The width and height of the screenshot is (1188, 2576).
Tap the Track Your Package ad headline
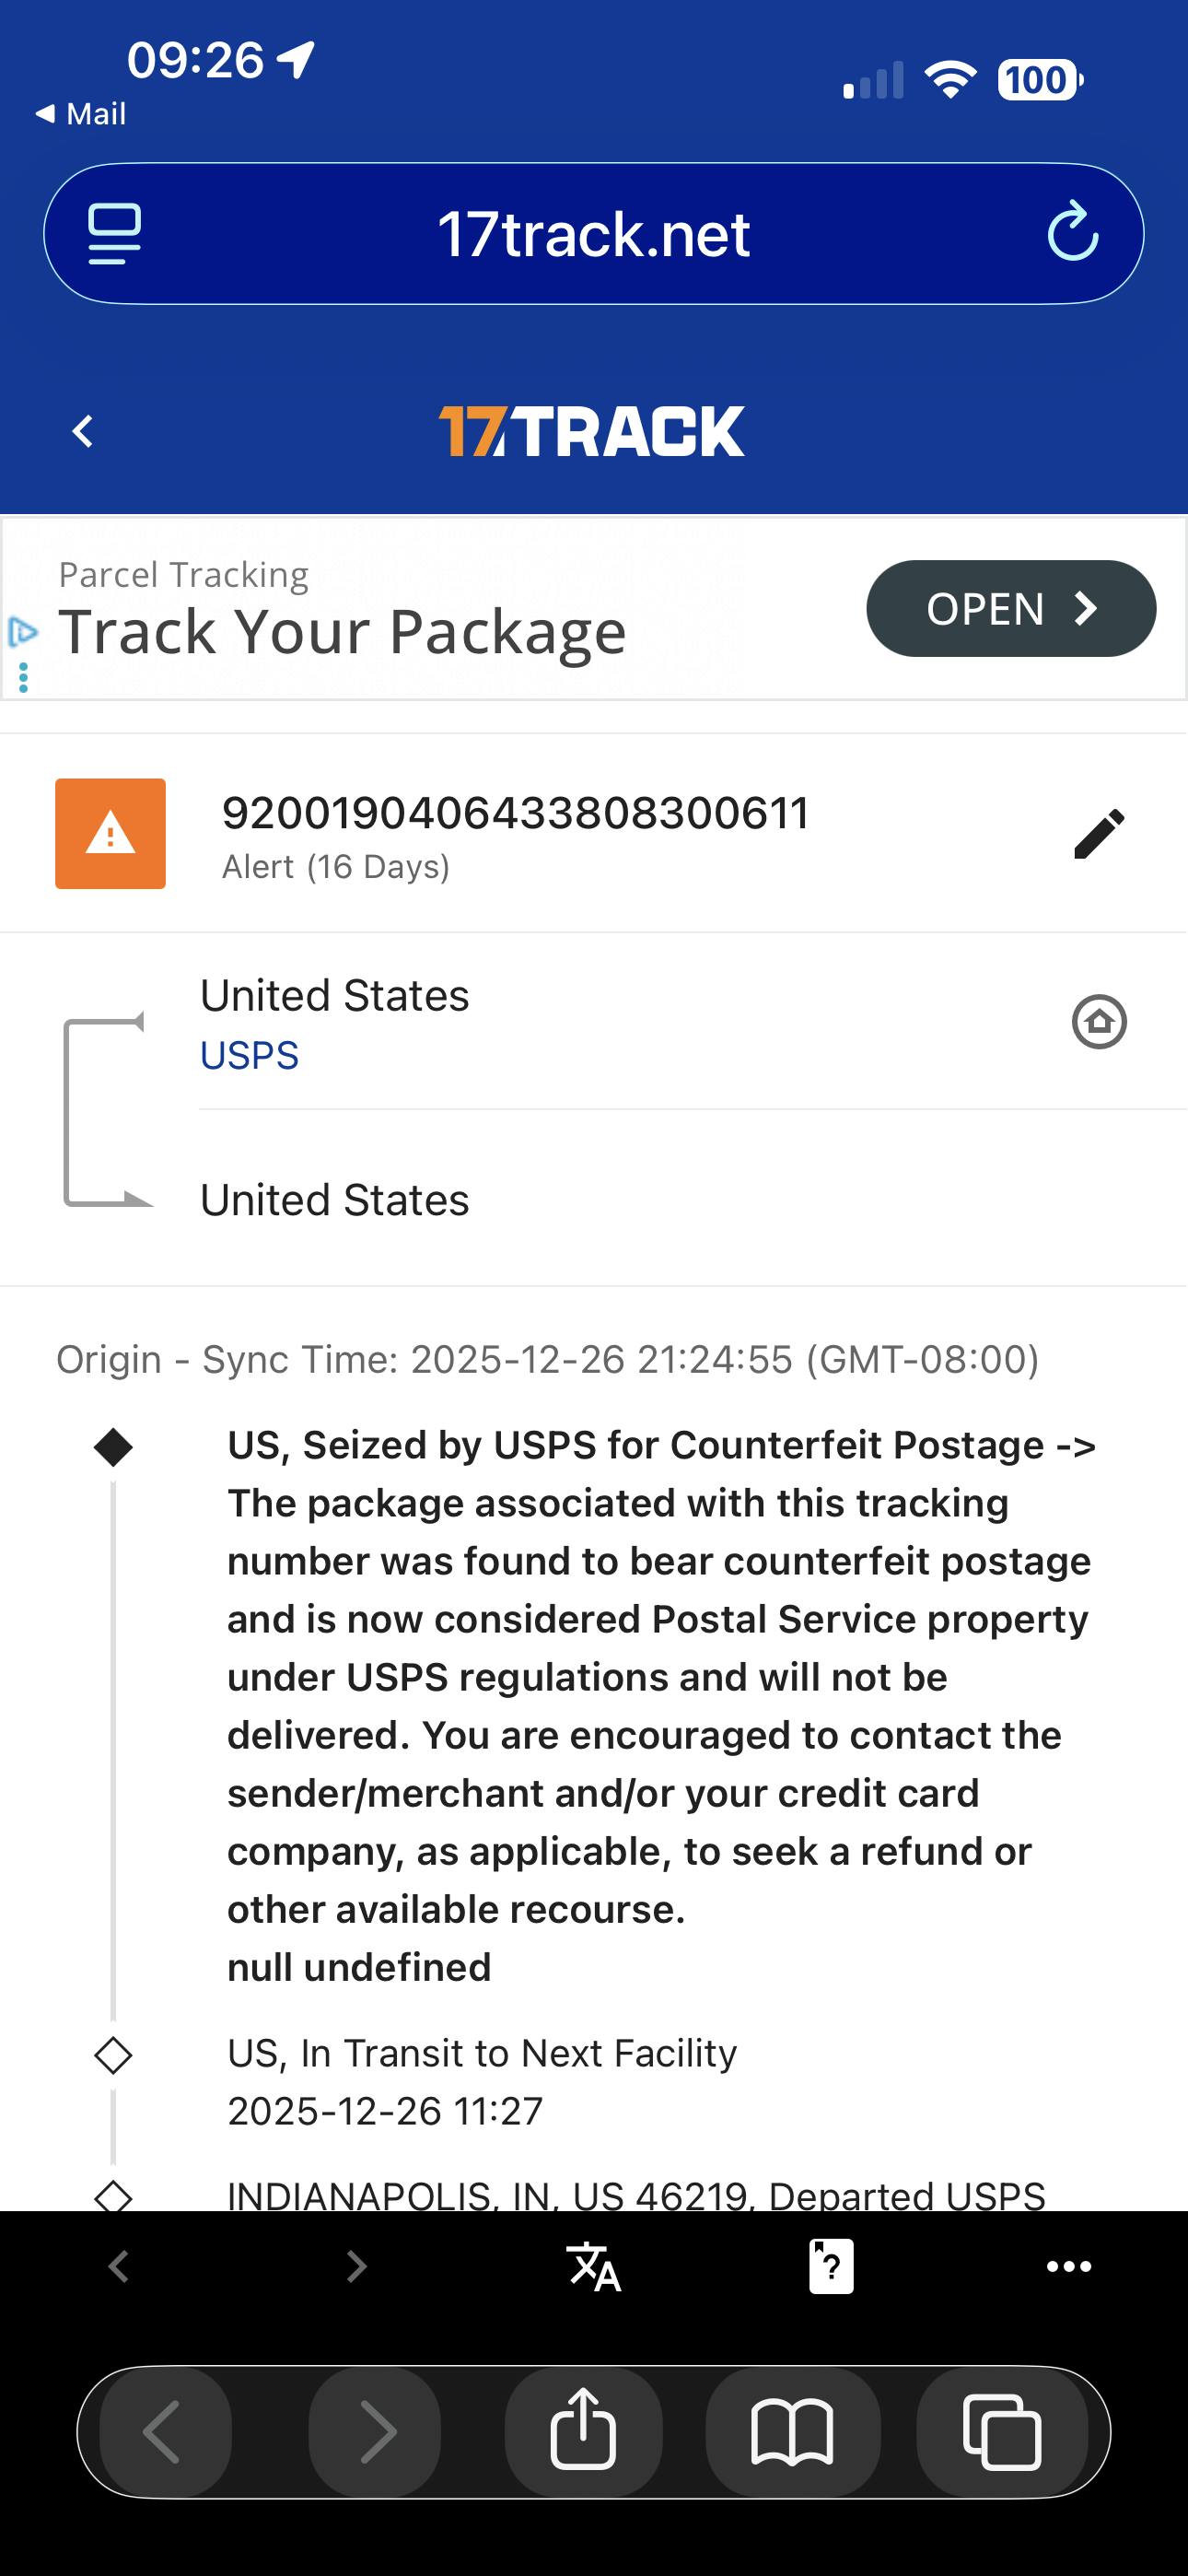(x=342, y=632)
